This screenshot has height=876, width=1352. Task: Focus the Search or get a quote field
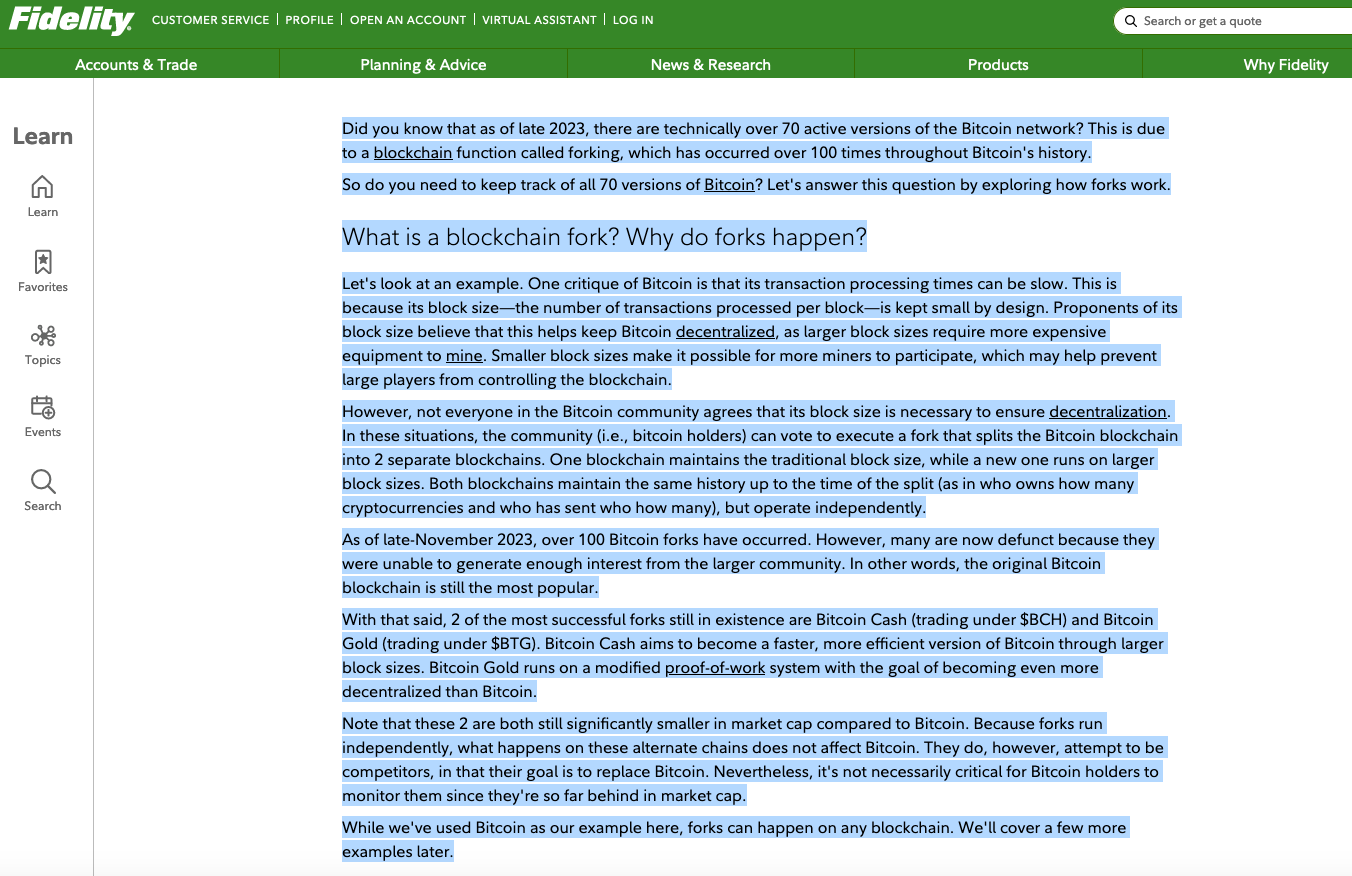click(1232, 21)
